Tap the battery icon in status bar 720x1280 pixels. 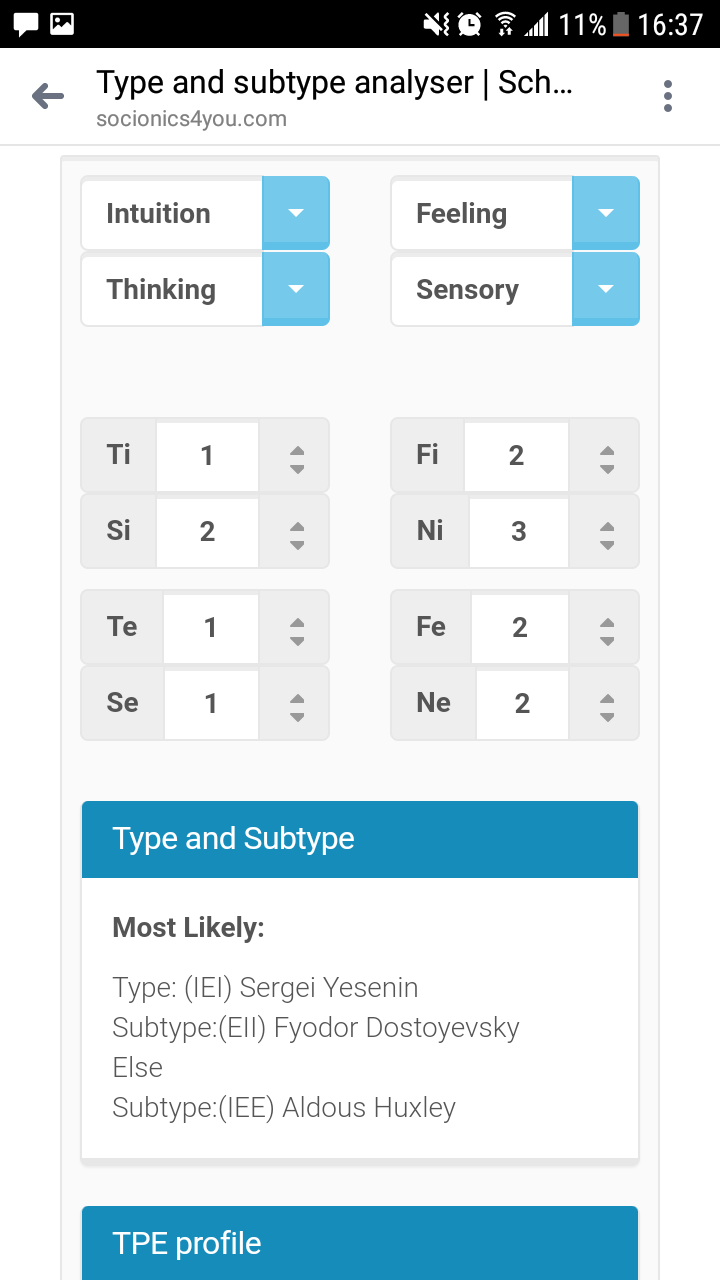[x=621, y=24]
